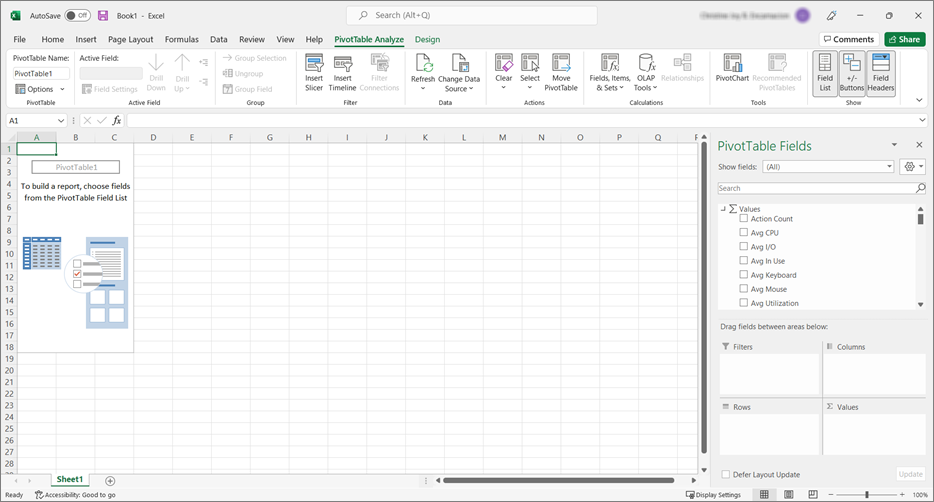The width and height of the screenshot is (934, 502).
Task: Click the Save icon in title bar
Action: (103, 15)
